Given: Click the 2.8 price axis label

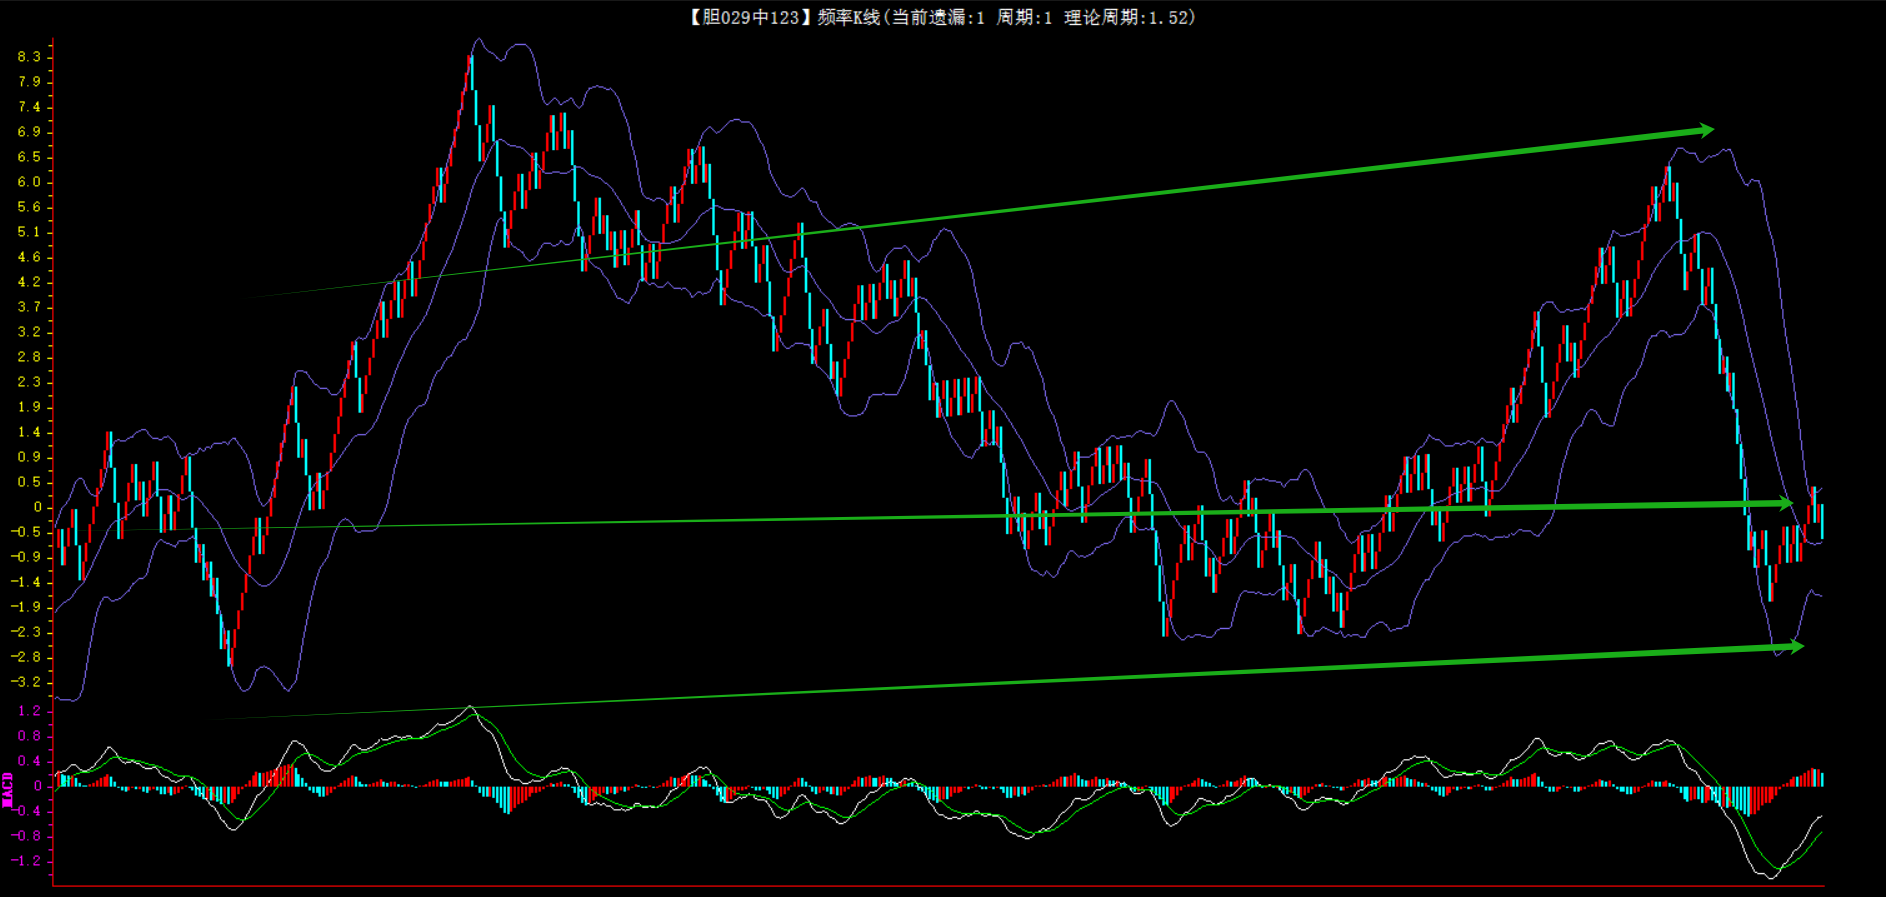Looking at the screenshot, I should click(x=29, y=357).
